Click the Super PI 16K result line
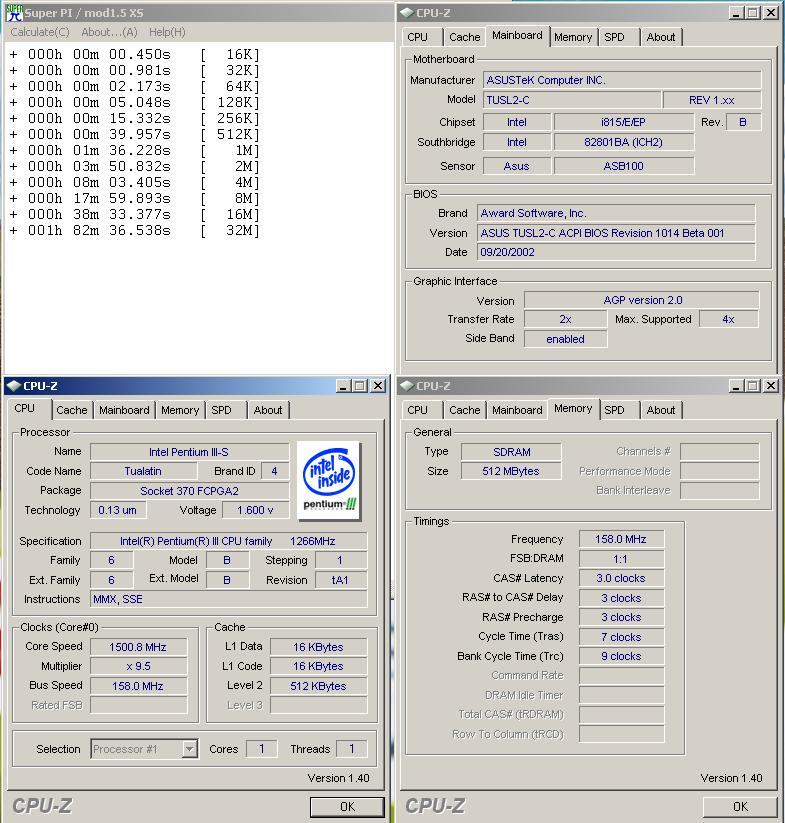785x823 pixels. coord(134,55)
